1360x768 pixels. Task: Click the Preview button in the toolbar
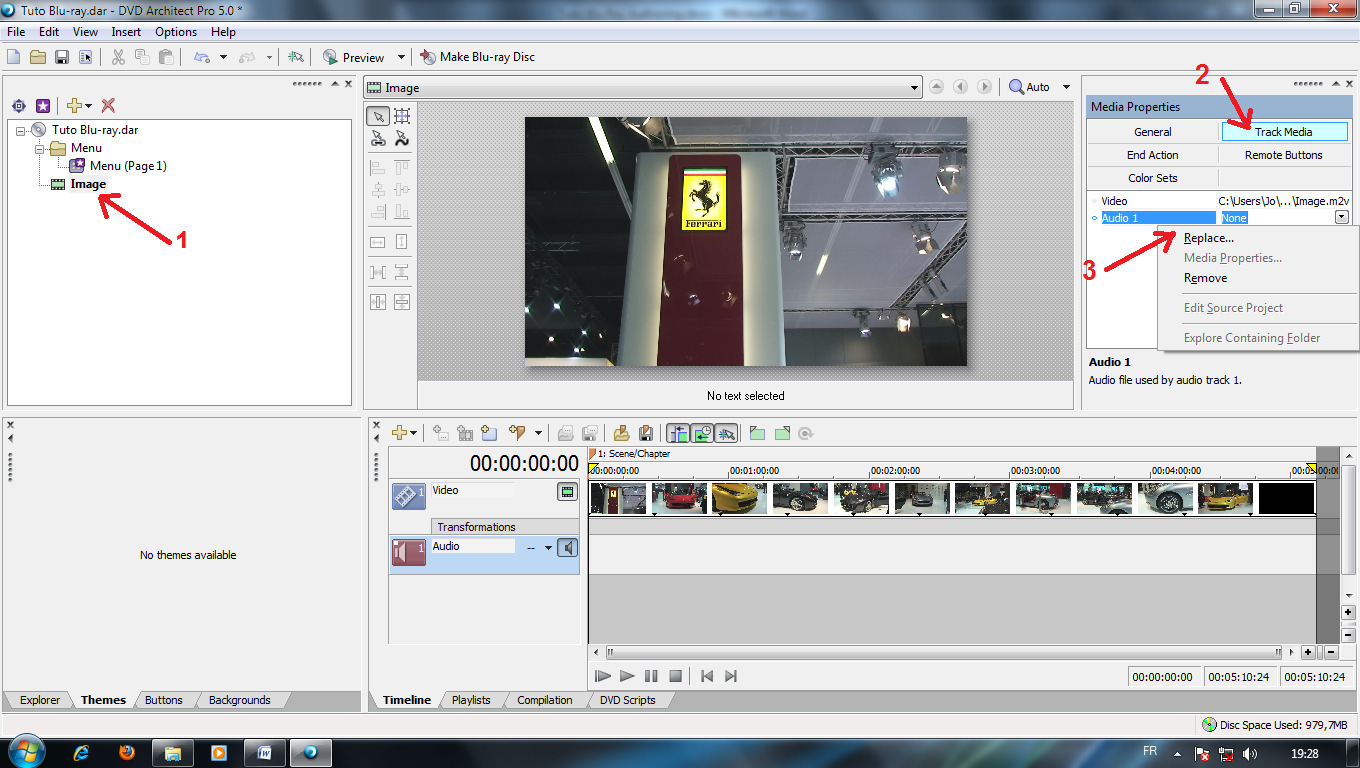(354, 57)
